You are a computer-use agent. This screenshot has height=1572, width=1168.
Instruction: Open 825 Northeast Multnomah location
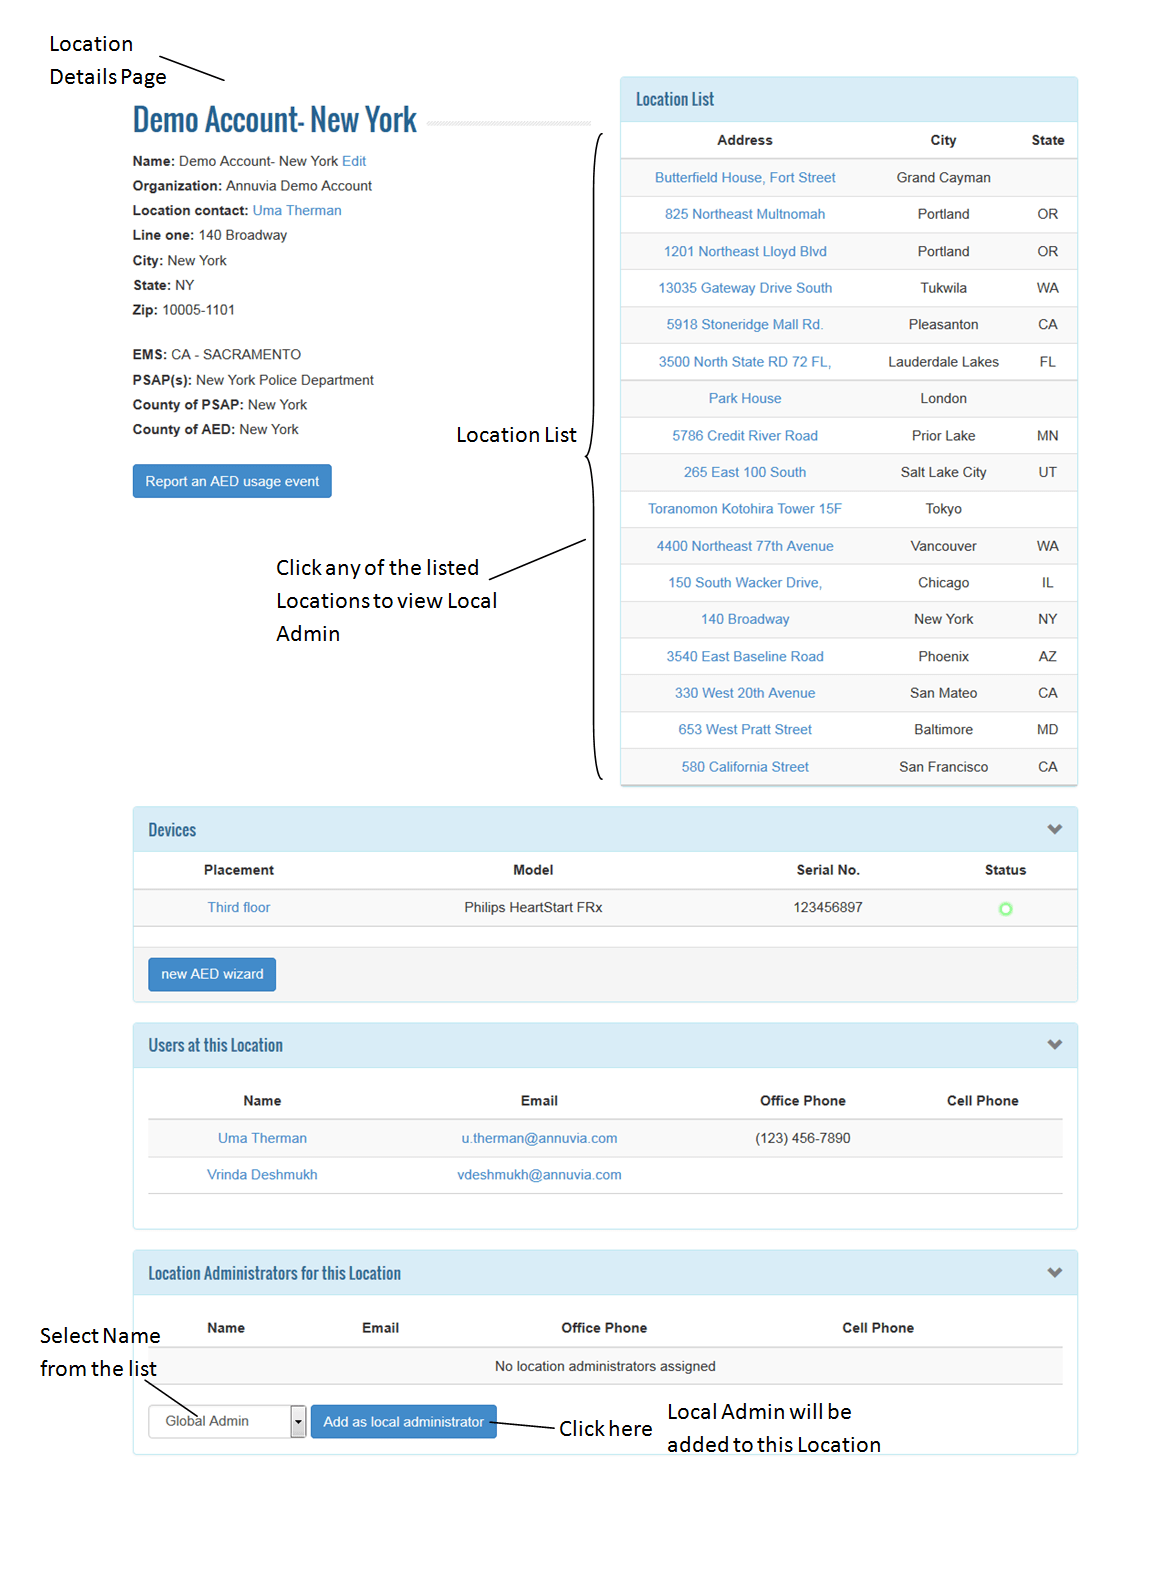[x=745, y=214]
